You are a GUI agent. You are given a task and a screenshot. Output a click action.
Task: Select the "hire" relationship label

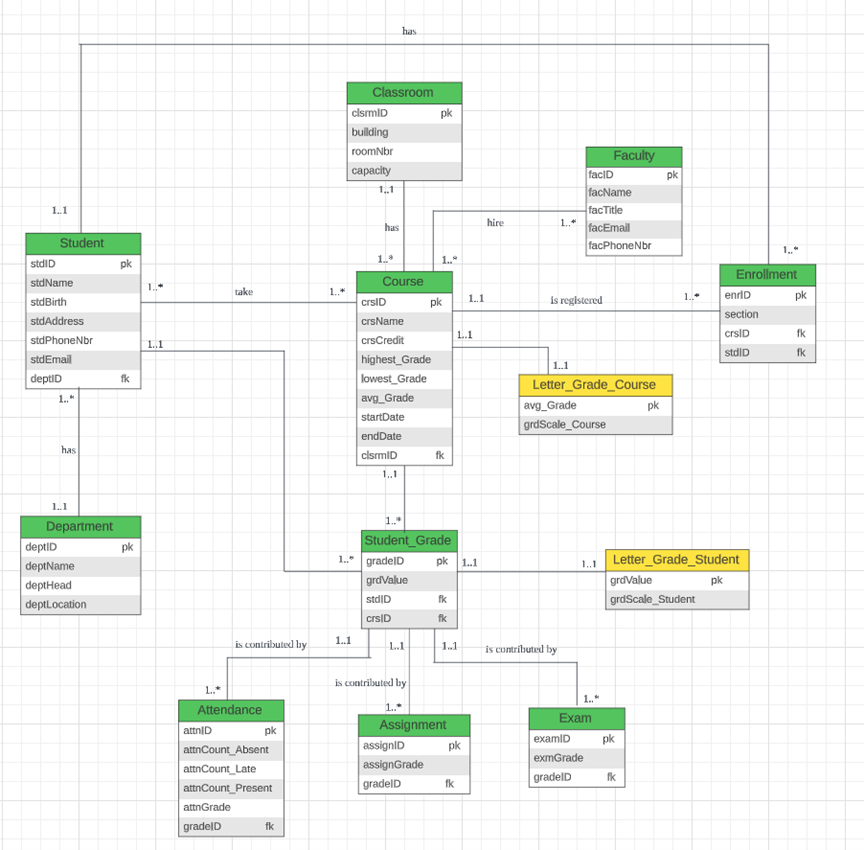495,222
